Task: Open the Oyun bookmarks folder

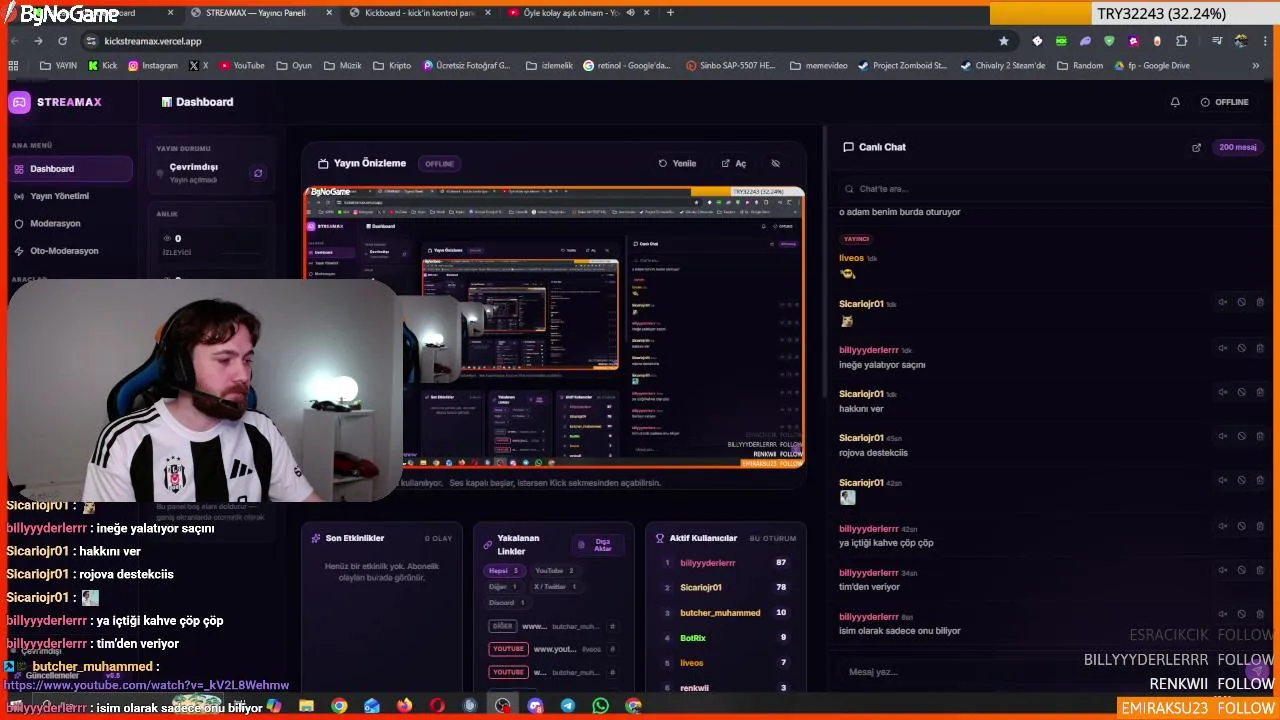Action: [x=293, y=66]
